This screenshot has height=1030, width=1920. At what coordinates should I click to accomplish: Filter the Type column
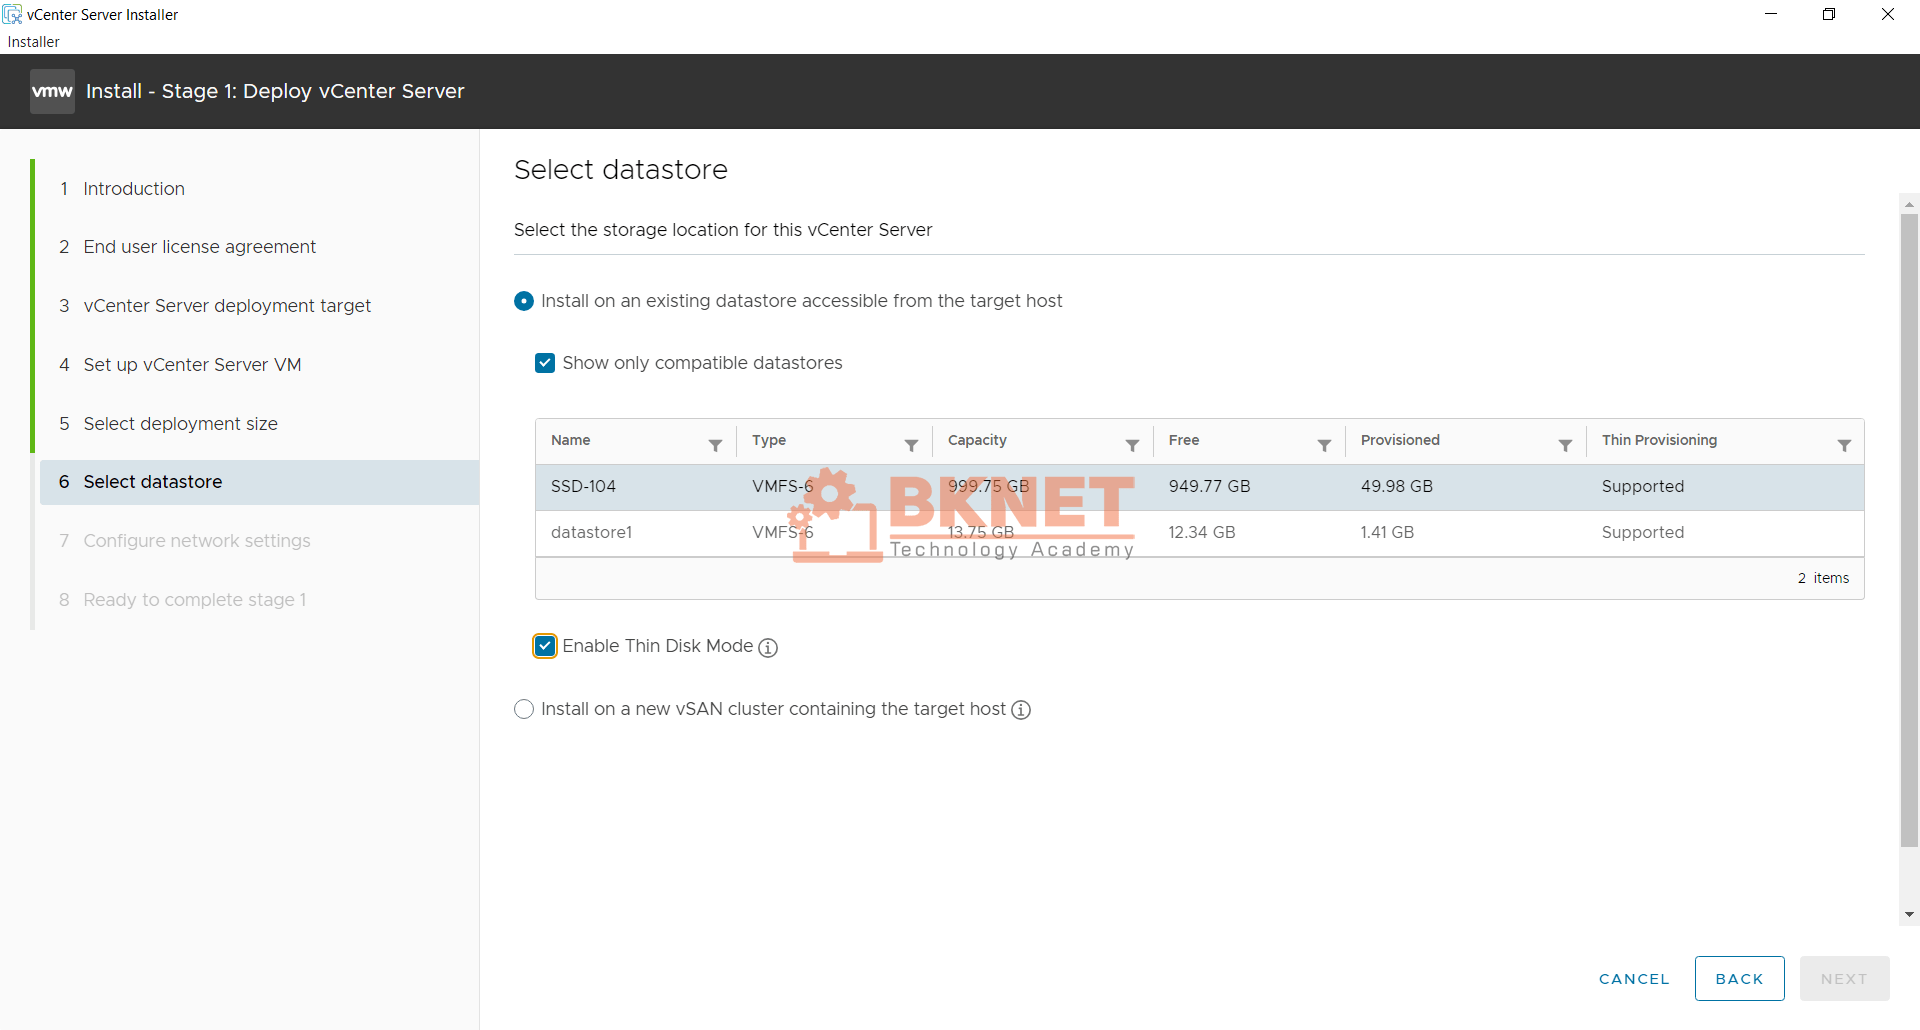pos(912,446)
